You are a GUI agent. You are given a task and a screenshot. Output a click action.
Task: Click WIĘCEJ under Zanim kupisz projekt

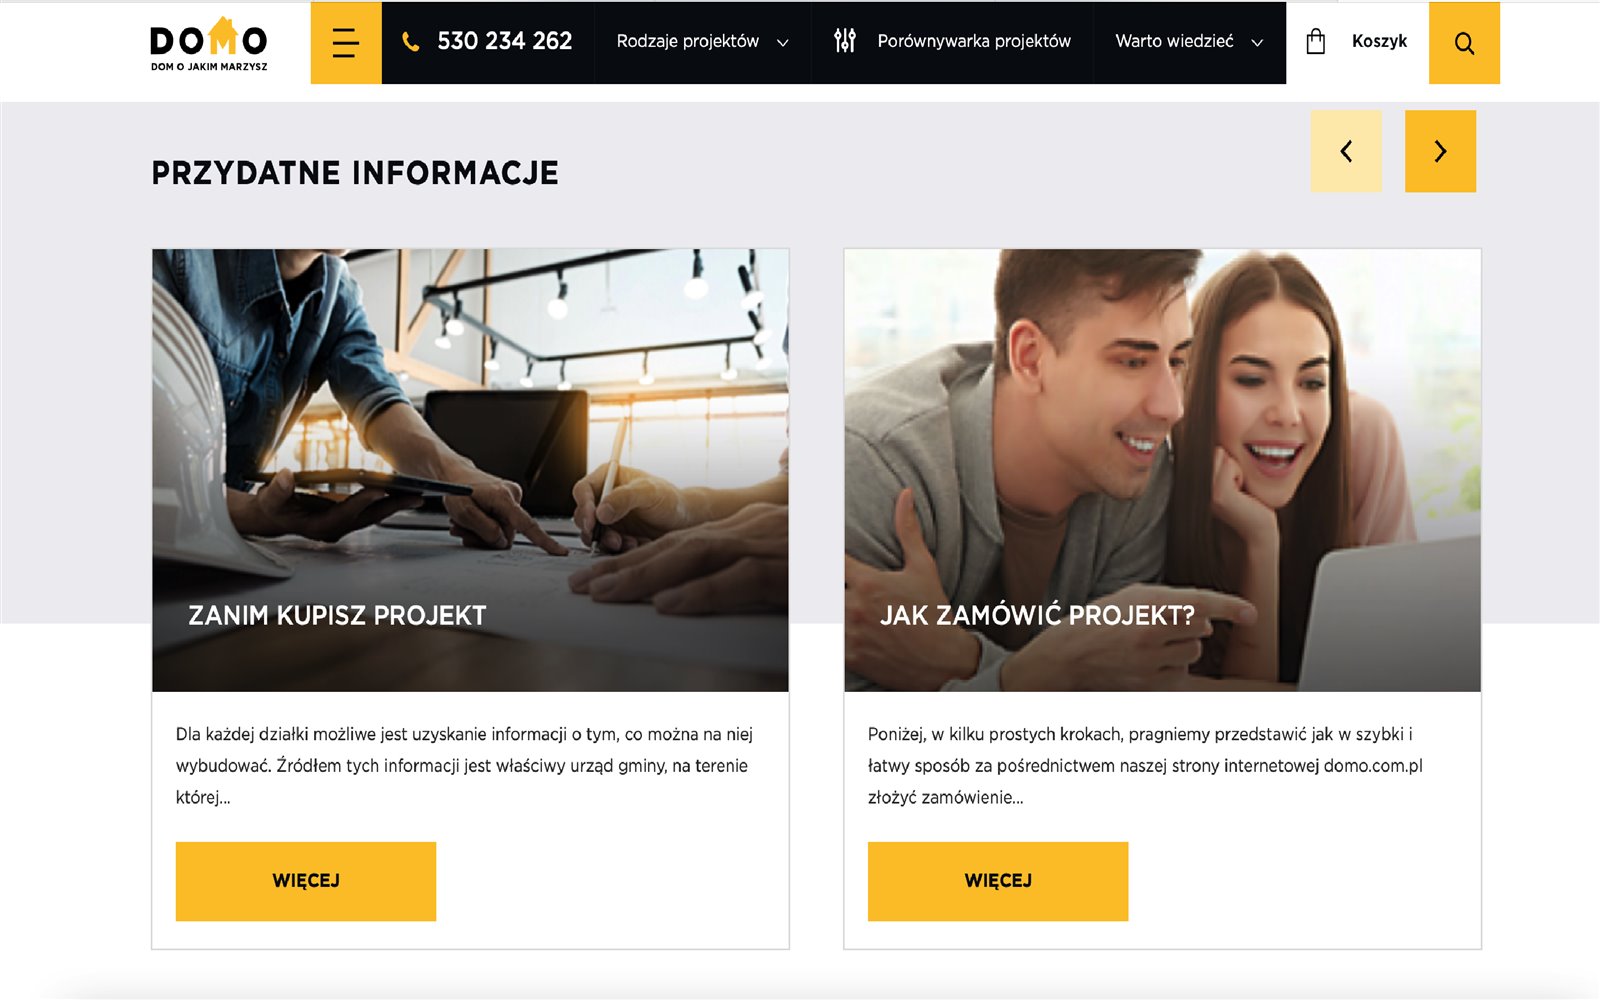306,881
